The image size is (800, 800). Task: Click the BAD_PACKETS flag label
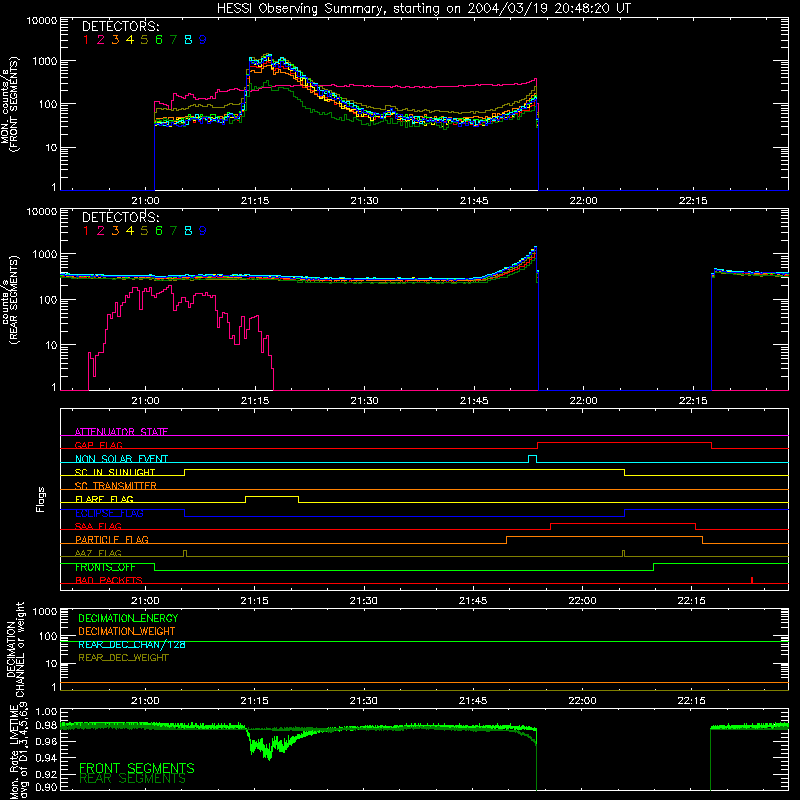109,580
